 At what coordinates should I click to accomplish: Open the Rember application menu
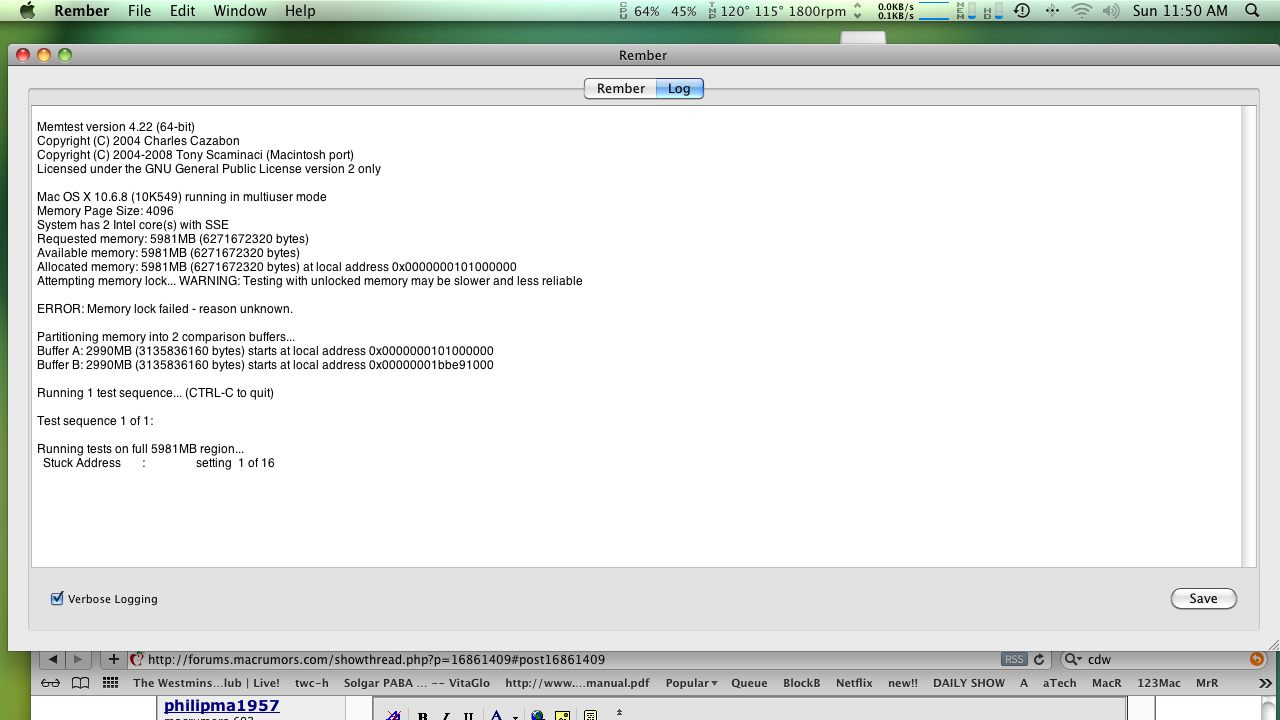click(82, 11)
